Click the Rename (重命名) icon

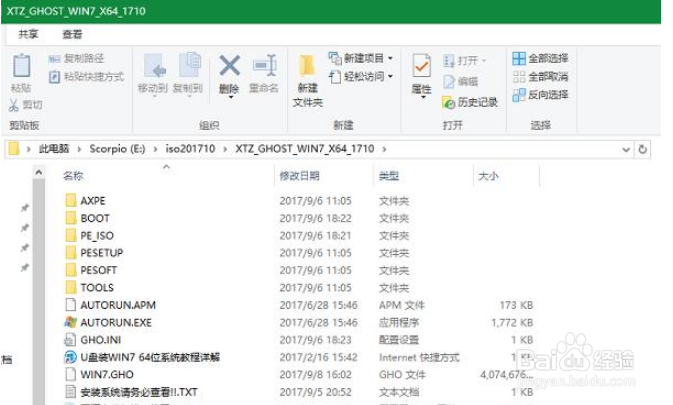point(264,66)
